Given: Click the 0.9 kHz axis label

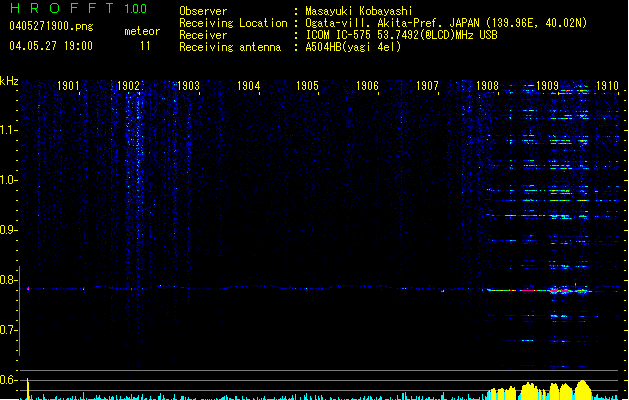Looking at the screenshot, I should pyautogui.click(x=9, y=230).
